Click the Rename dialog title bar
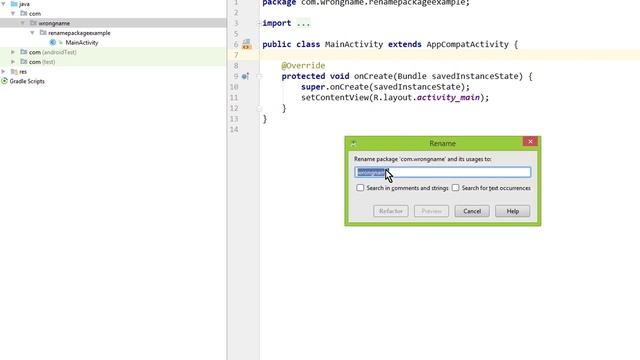The image size is (640, 360). tap(442, 143)
